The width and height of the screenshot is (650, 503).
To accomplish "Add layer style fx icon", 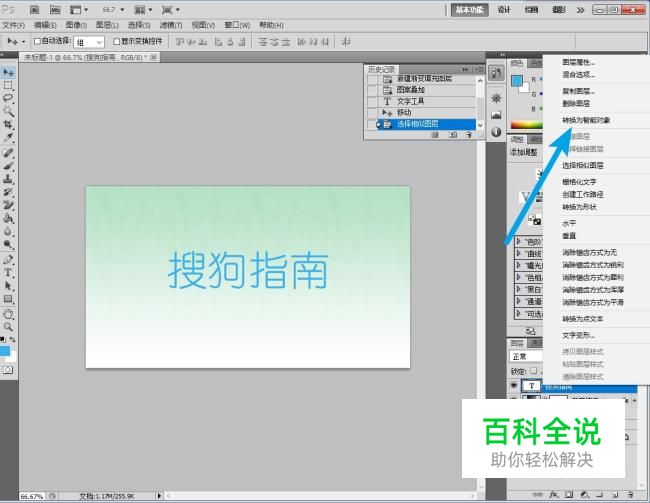I will pos(554,495).
